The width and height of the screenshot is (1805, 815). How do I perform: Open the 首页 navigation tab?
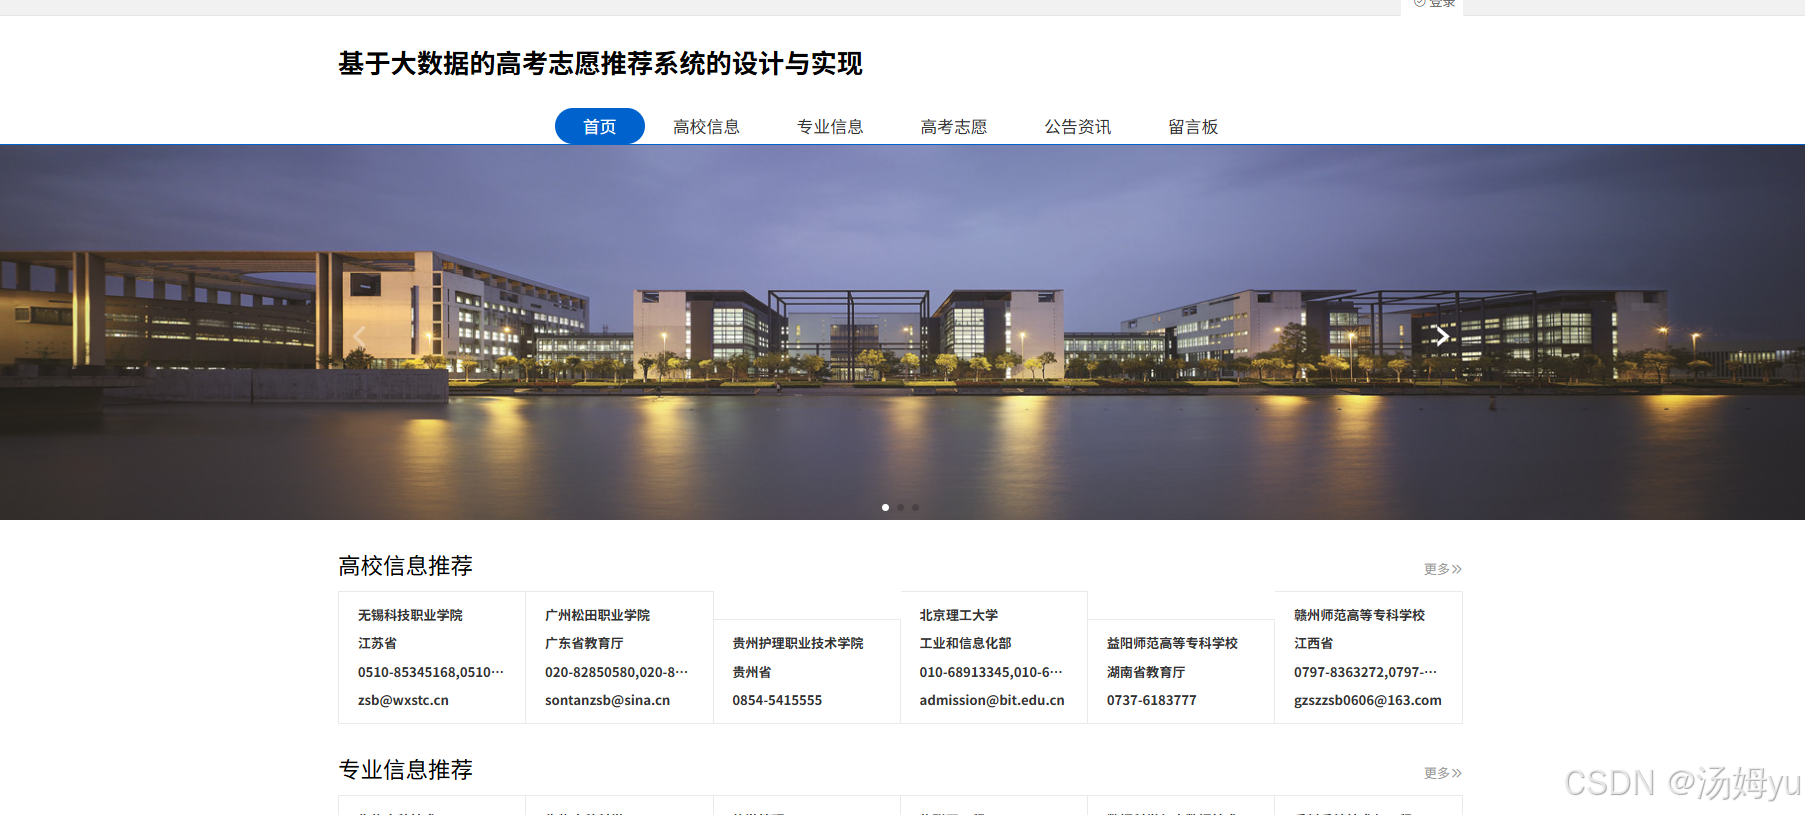pos(600,126)
